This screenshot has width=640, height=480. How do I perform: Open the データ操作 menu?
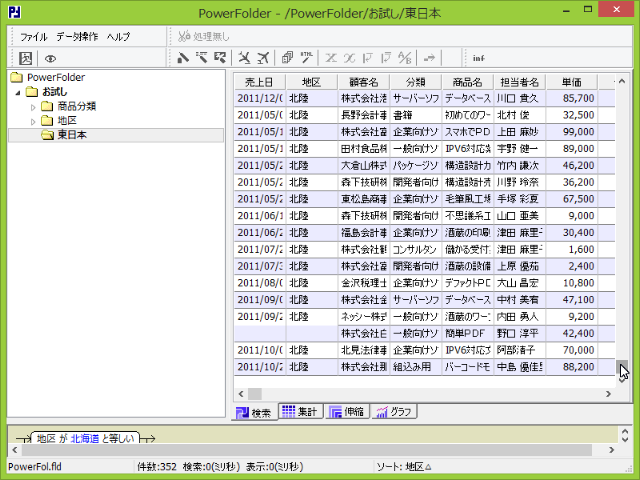click(77, 37)
